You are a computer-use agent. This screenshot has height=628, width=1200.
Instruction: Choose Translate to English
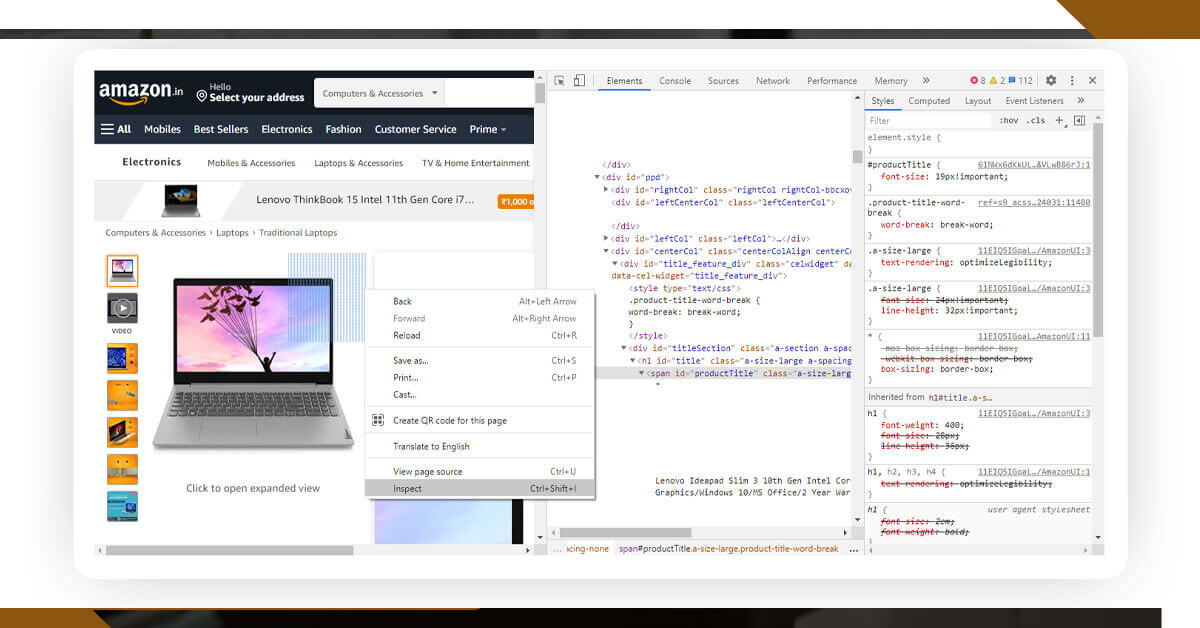tap(480, 447)
